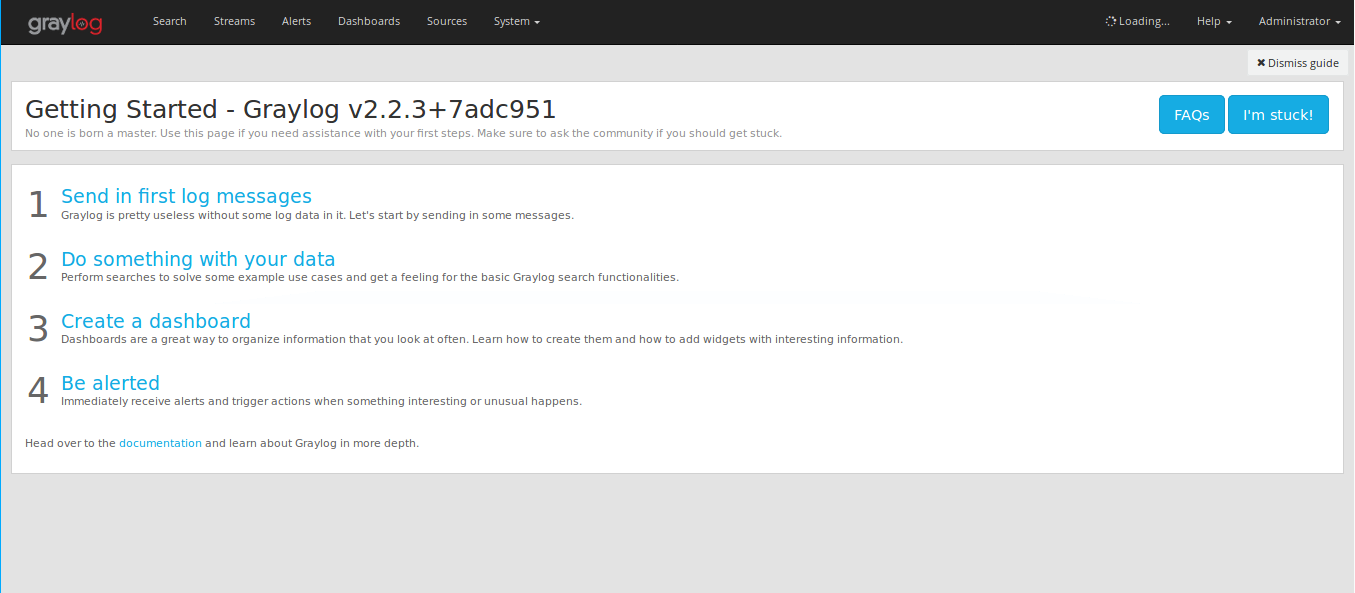Open the 'Send in first log messages' link
Screen dimensions: 1355x593
[186, 196]
